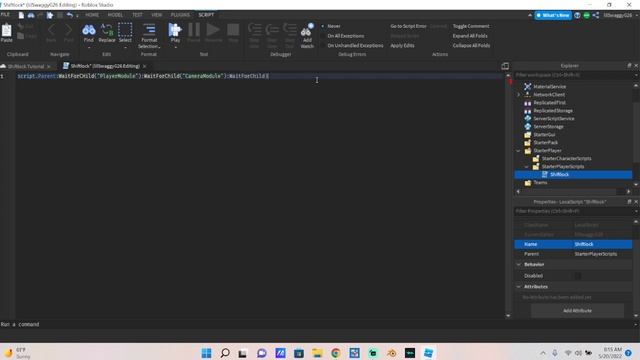Select On All Exceptions option
The width and height of the screenshot is (640, 360).
coord(345,36)
